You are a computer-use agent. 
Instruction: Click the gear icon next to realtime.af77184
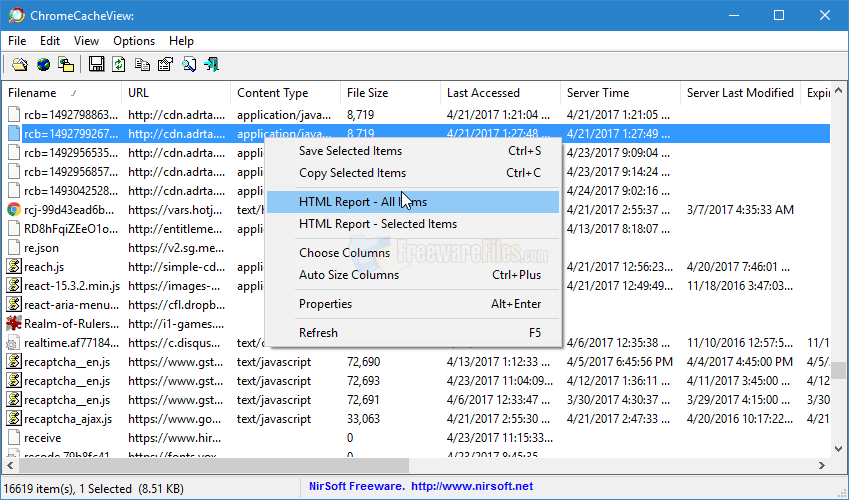coord(12,343)
